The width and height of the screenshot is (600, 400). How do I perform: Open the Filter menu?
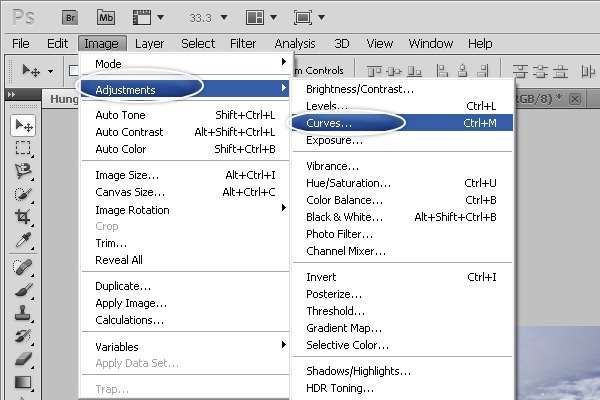[243, 43]
